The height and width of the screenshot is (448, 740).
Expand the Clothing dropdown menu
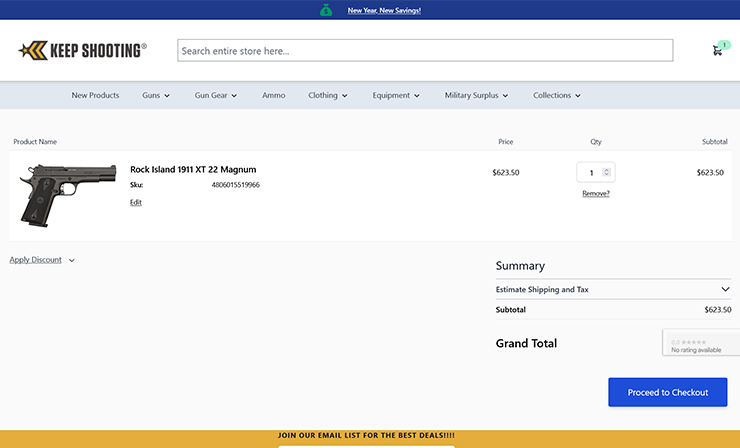pos(328,96)
